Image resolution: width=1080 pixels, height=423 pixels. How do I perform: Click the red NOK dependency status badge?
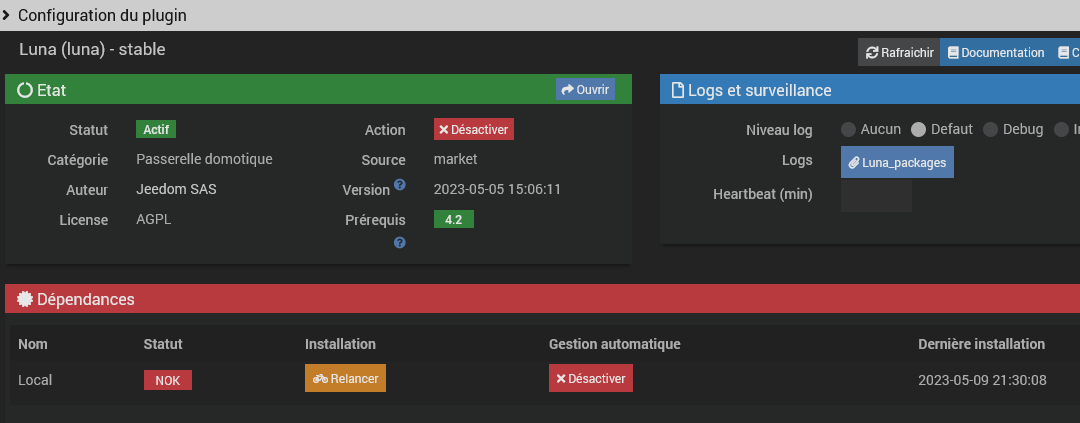coord(168,380)
